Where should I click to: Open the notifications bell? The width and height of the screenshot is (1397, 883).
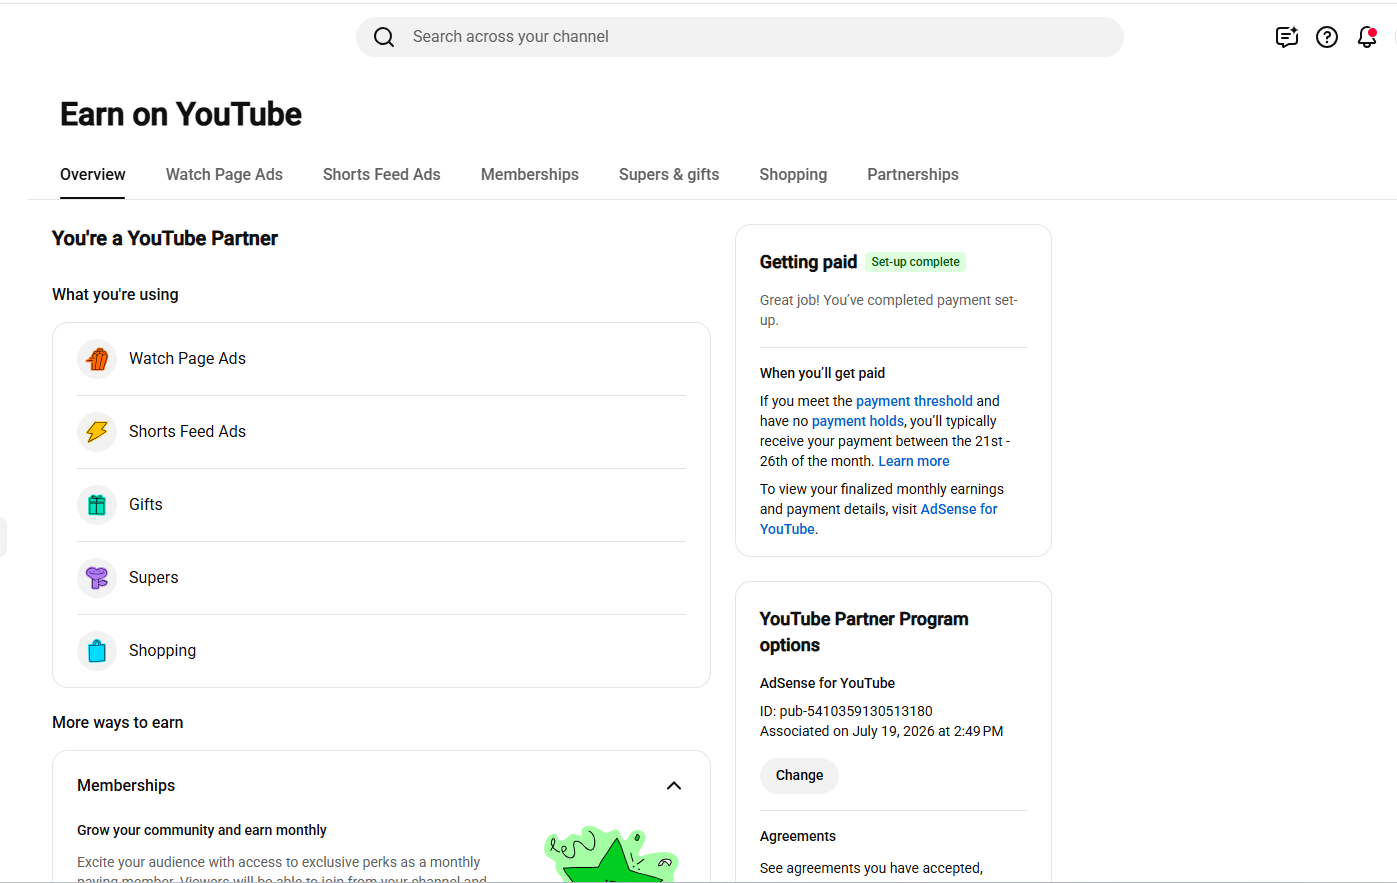(x=1367, y=37)
